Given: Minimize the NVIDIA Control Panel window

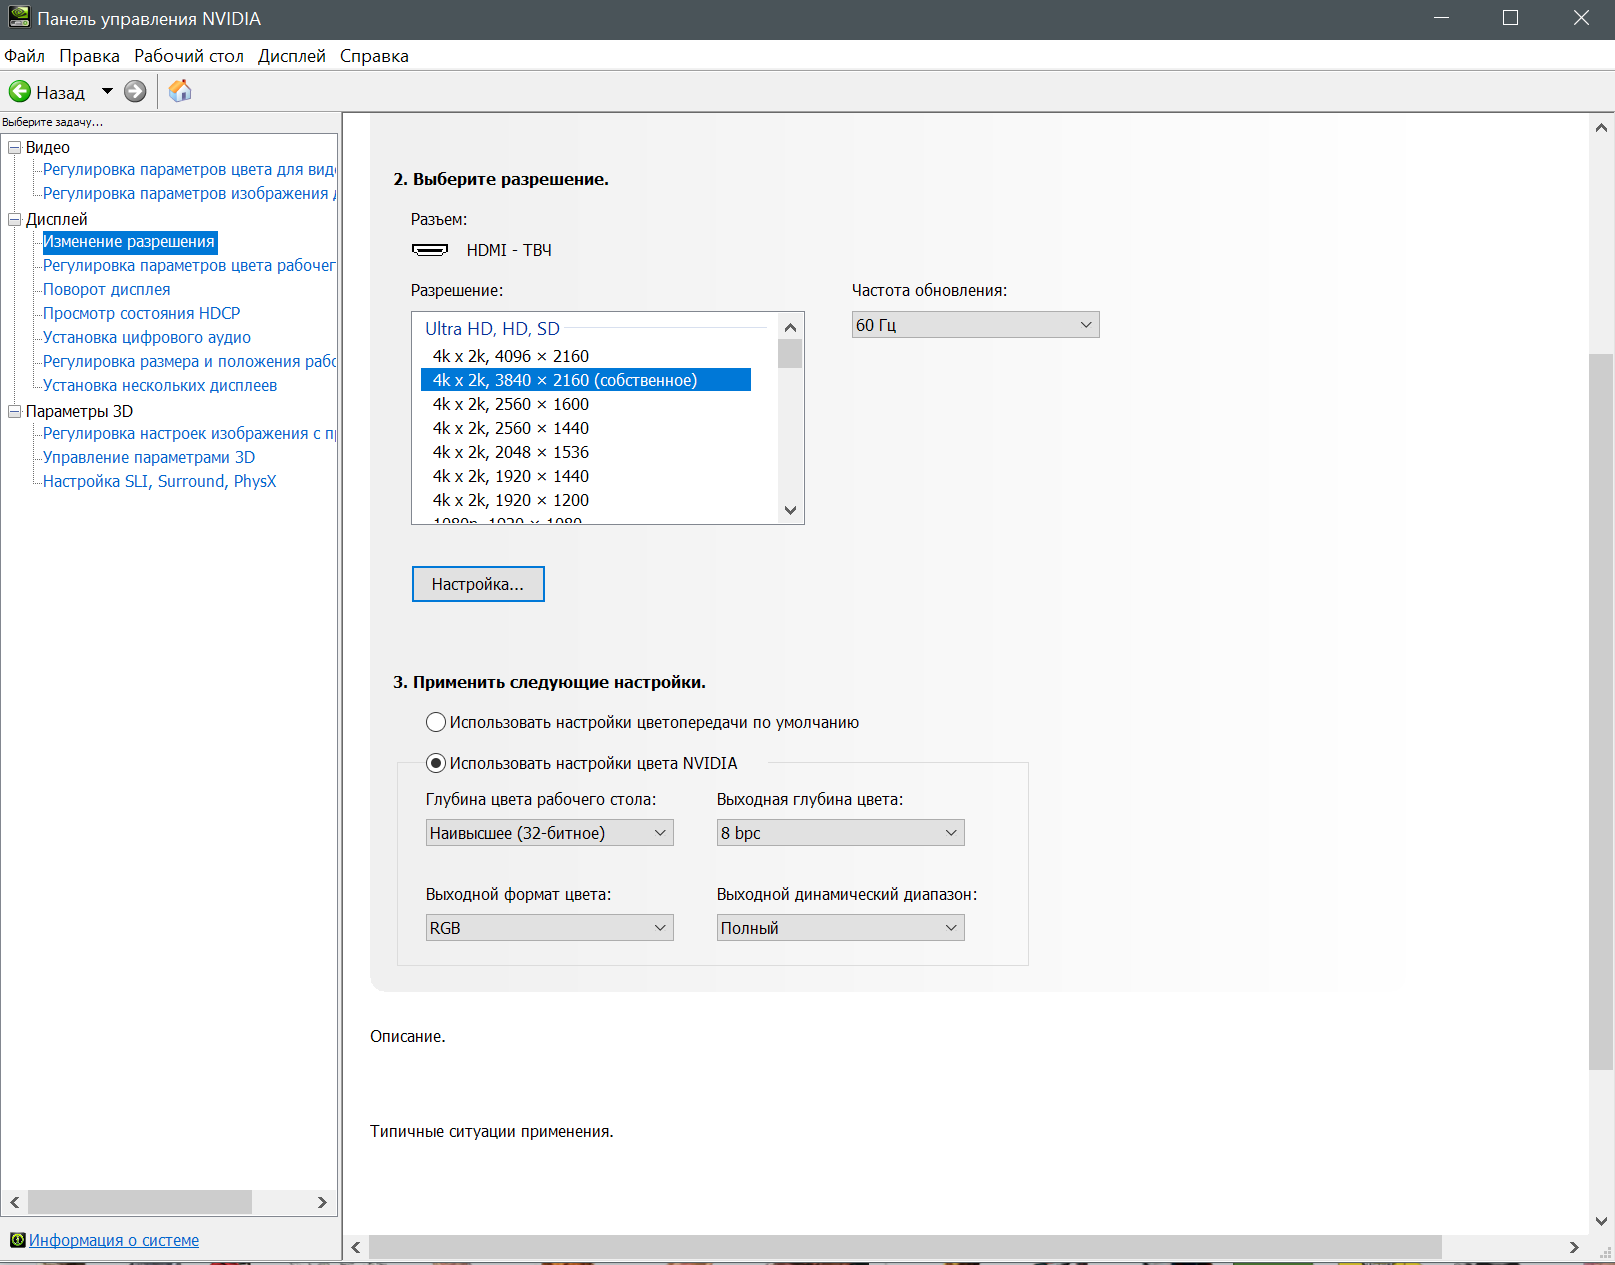Looking at the screenshot, I should tap(1441, 18).
